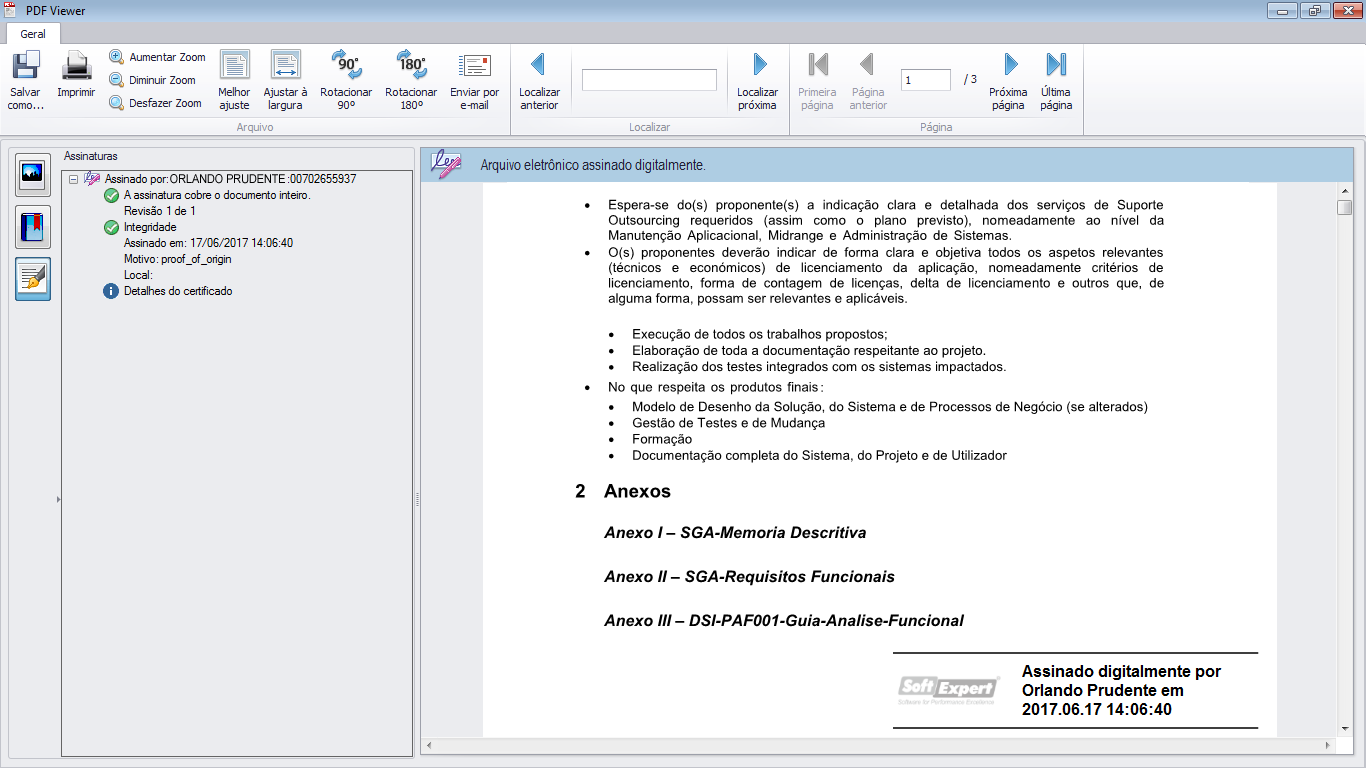This screenshot has width=1366, height=768.
Task: Open the Geral ribbon tab
Action: click(x=33, y=34)
